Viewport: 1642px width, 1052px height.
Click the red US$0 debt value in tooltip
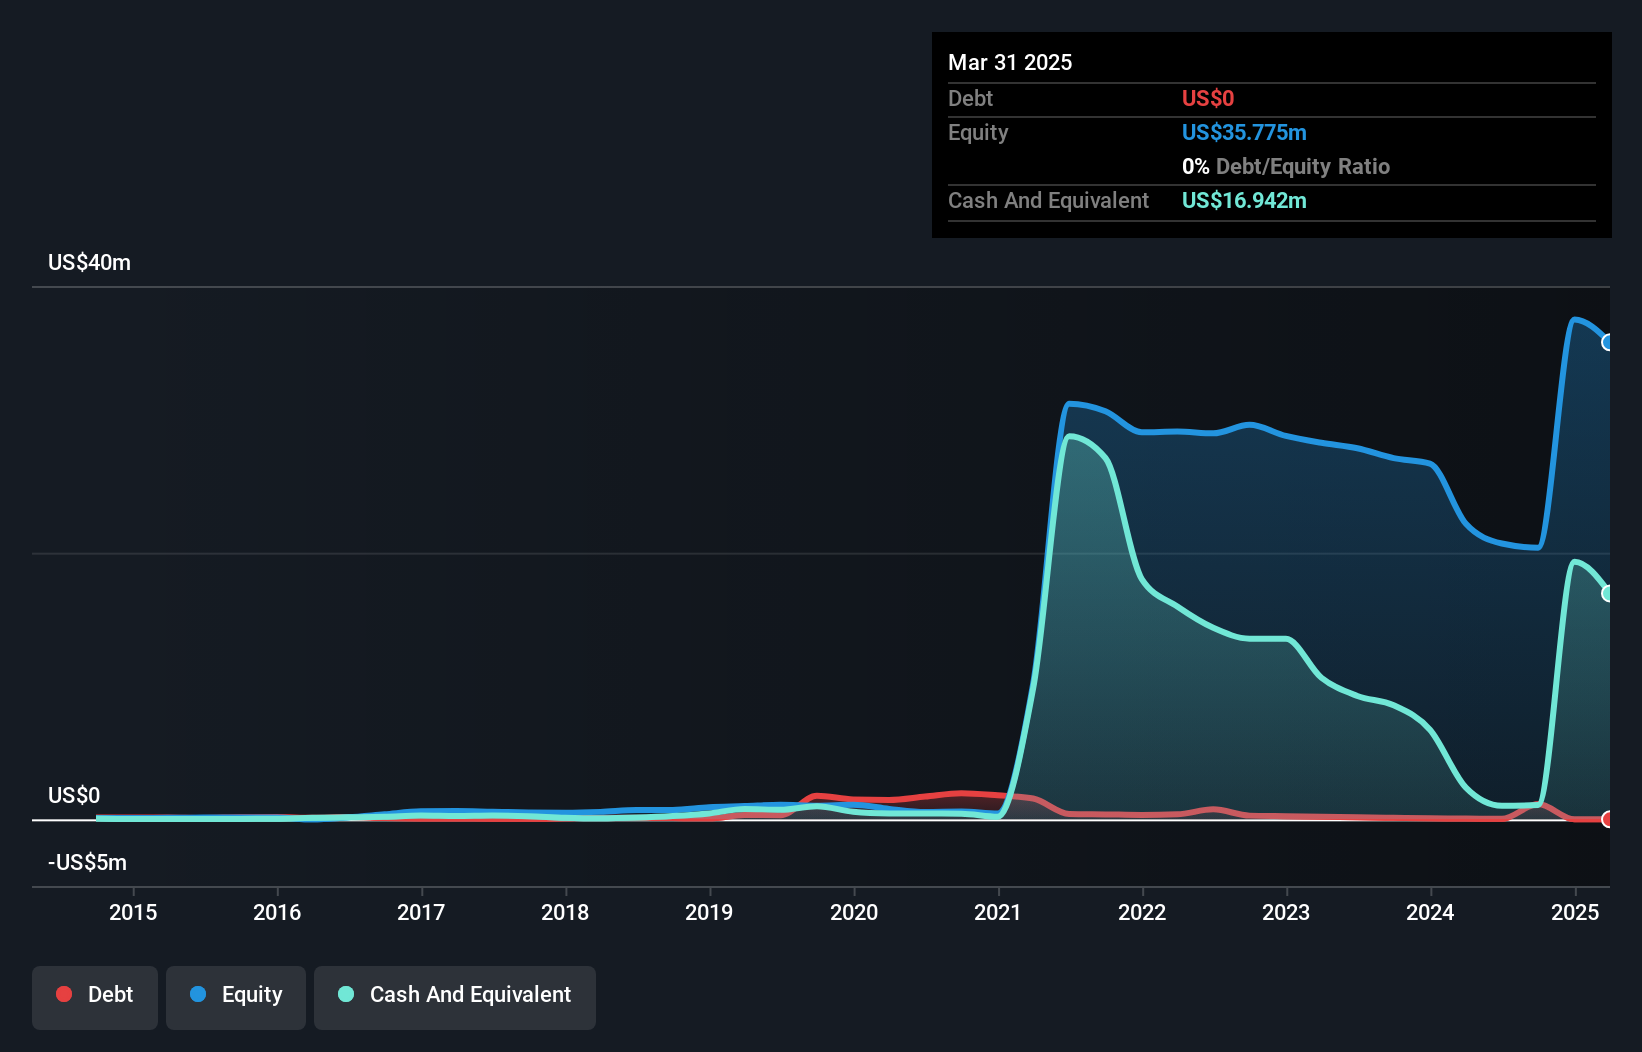tap(1208, 98)
